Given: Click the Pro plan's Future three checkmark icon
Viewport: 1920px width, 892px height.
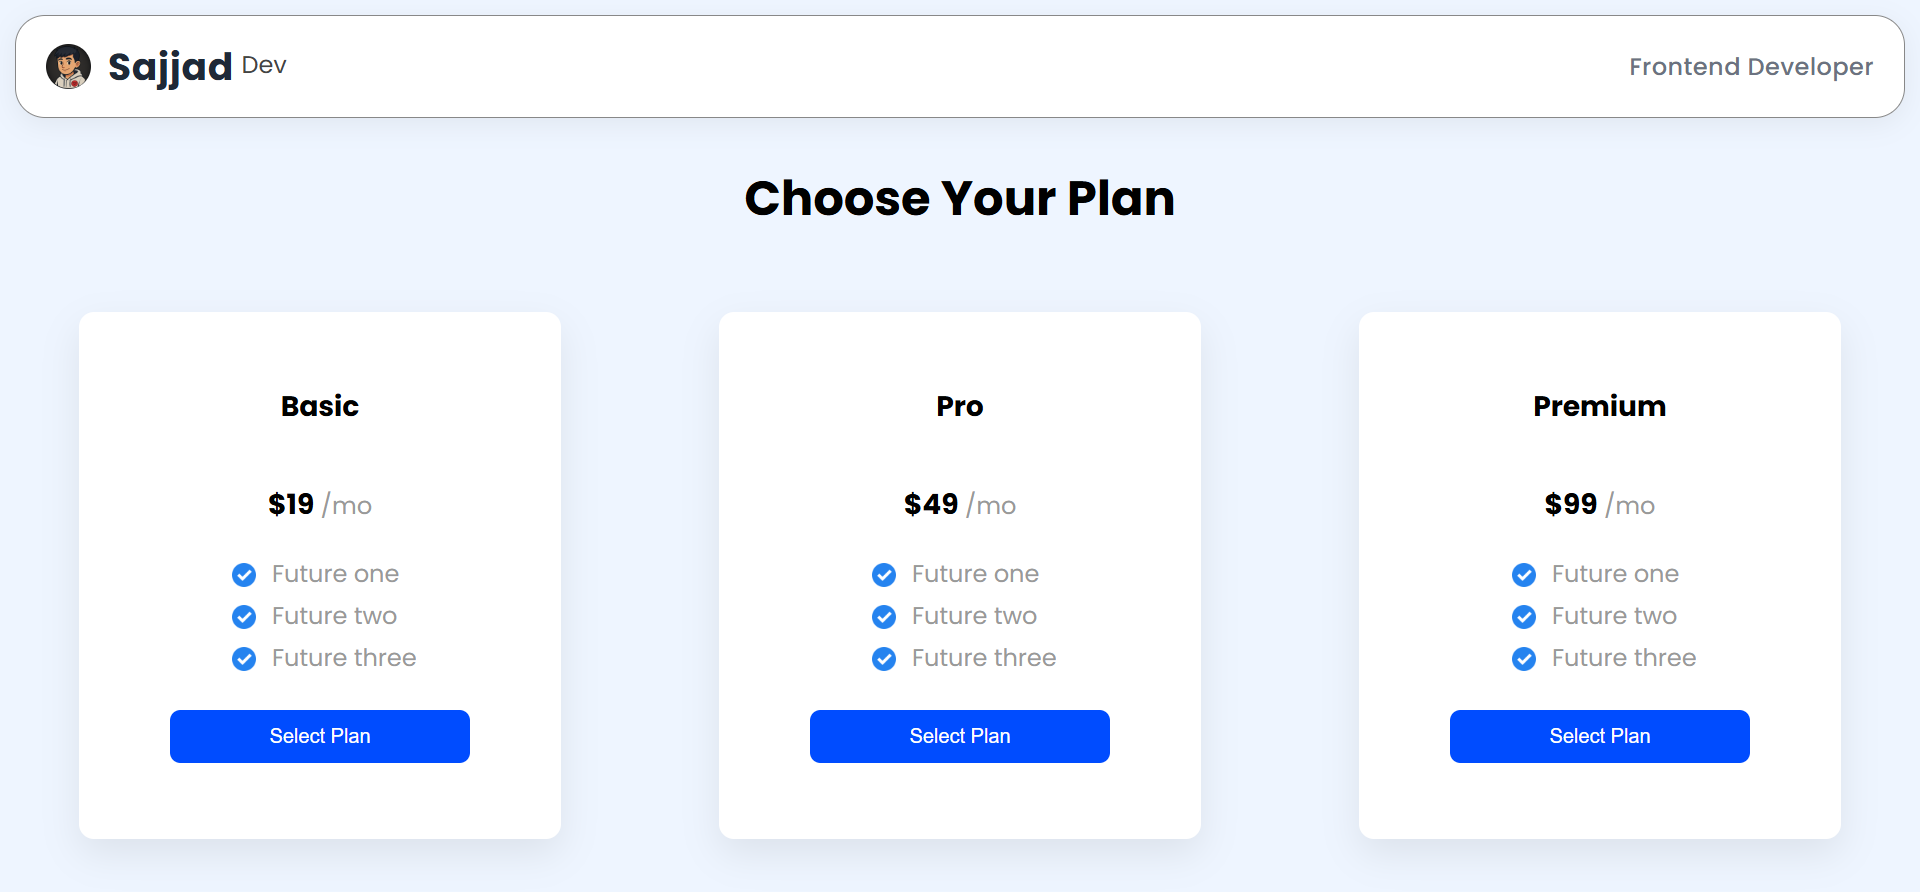Looking at the screenshot, I should (884, 659).
